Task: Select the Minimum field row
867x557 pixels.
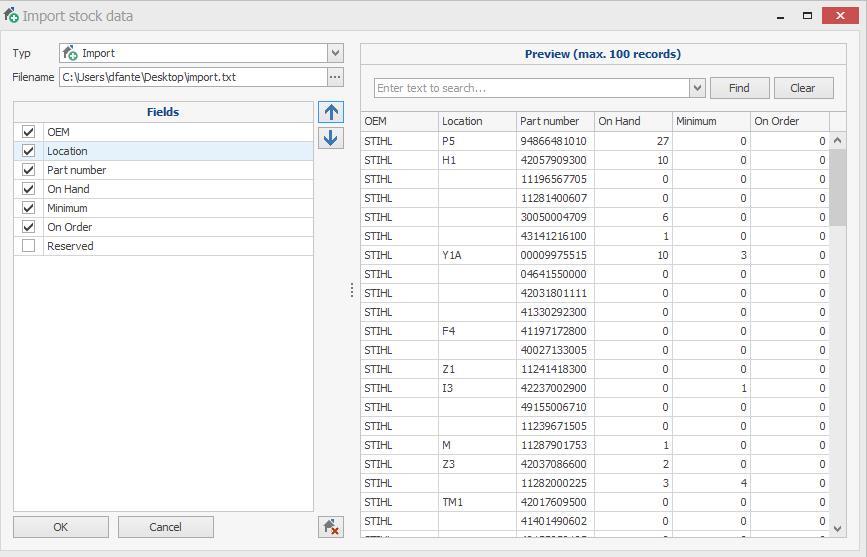Action: (x=163, y=208)
